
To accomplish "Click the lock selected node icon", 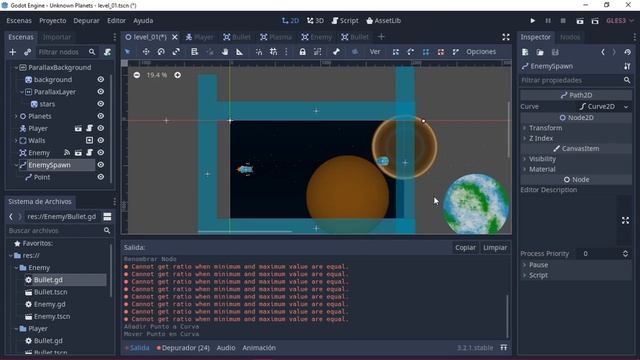I will click(x=302, y=52).
